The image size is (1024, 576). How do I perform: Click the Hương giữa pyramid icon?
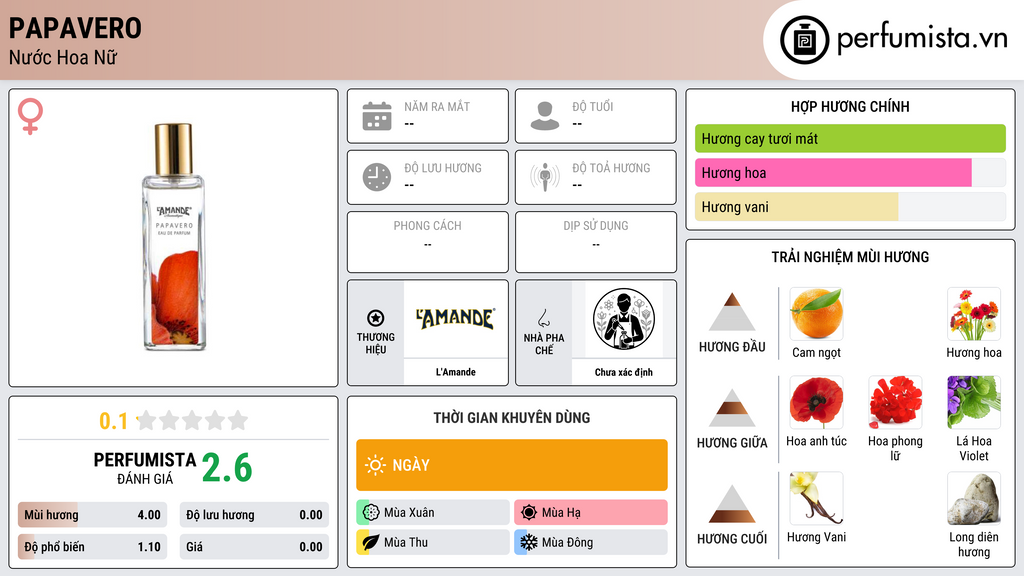click(x=732, y=408)
